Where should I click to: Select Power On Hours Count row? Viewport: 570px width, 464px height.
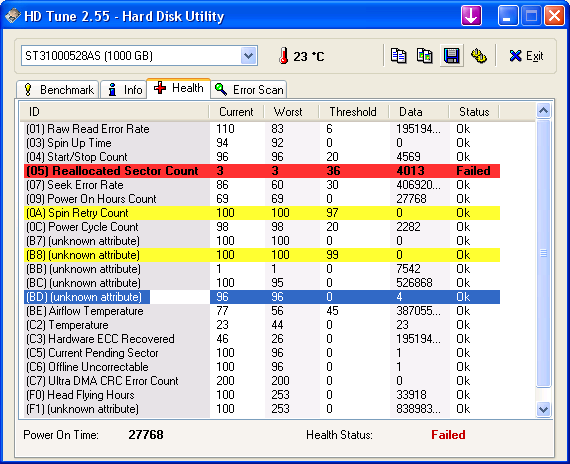[262, 199]
